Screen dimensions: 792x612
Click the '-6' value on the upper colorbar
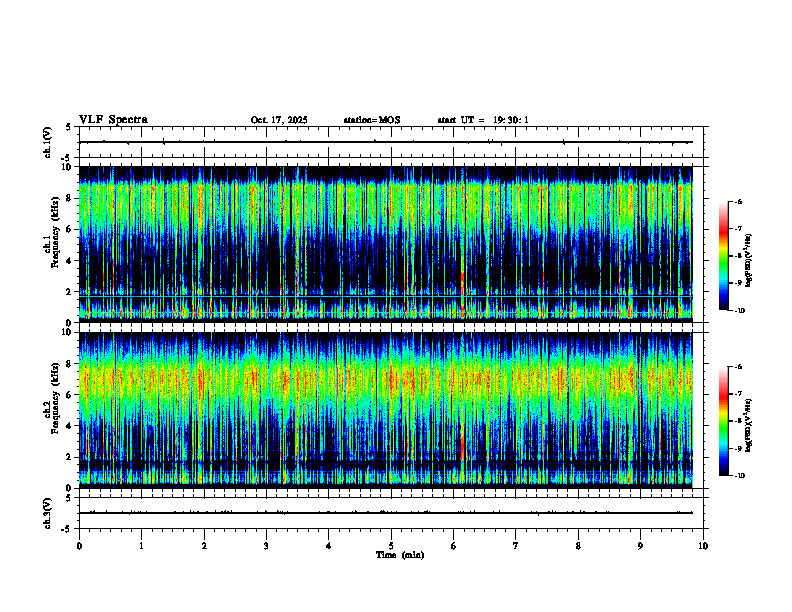pos(738,201)
